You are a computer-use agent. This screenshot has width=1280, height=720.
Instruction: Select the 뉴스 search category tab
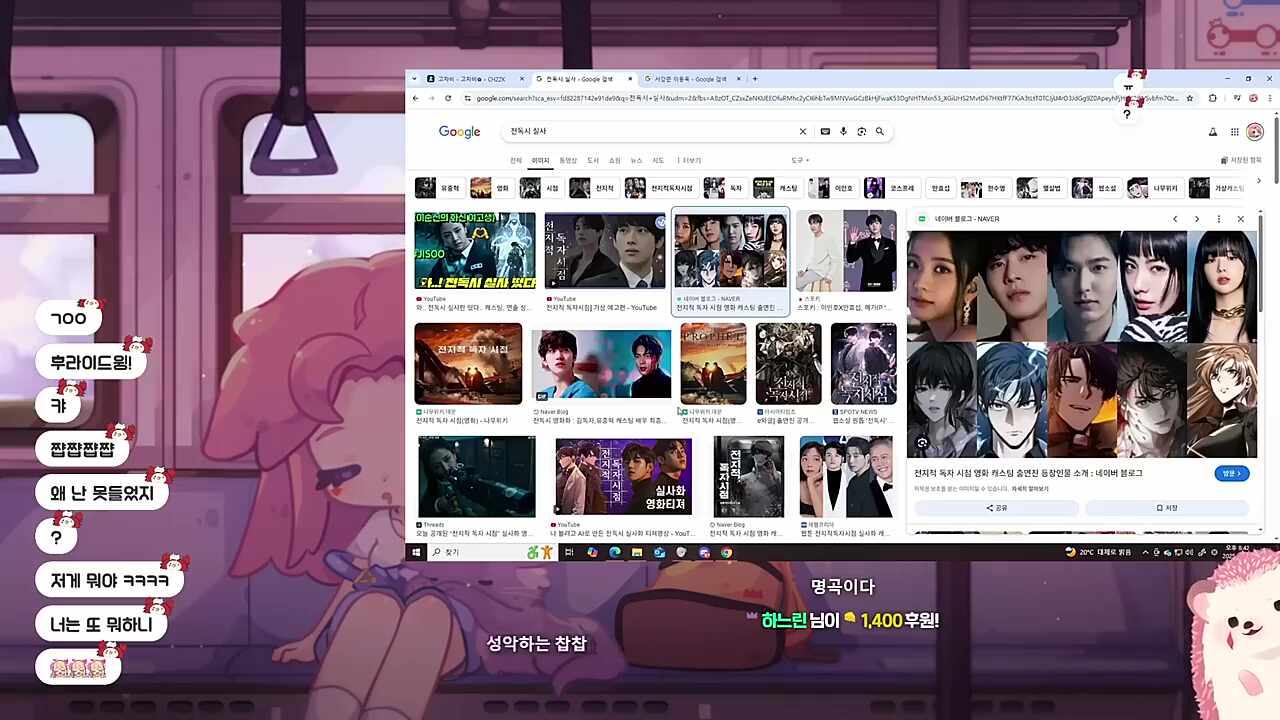[x=636, y=160]
